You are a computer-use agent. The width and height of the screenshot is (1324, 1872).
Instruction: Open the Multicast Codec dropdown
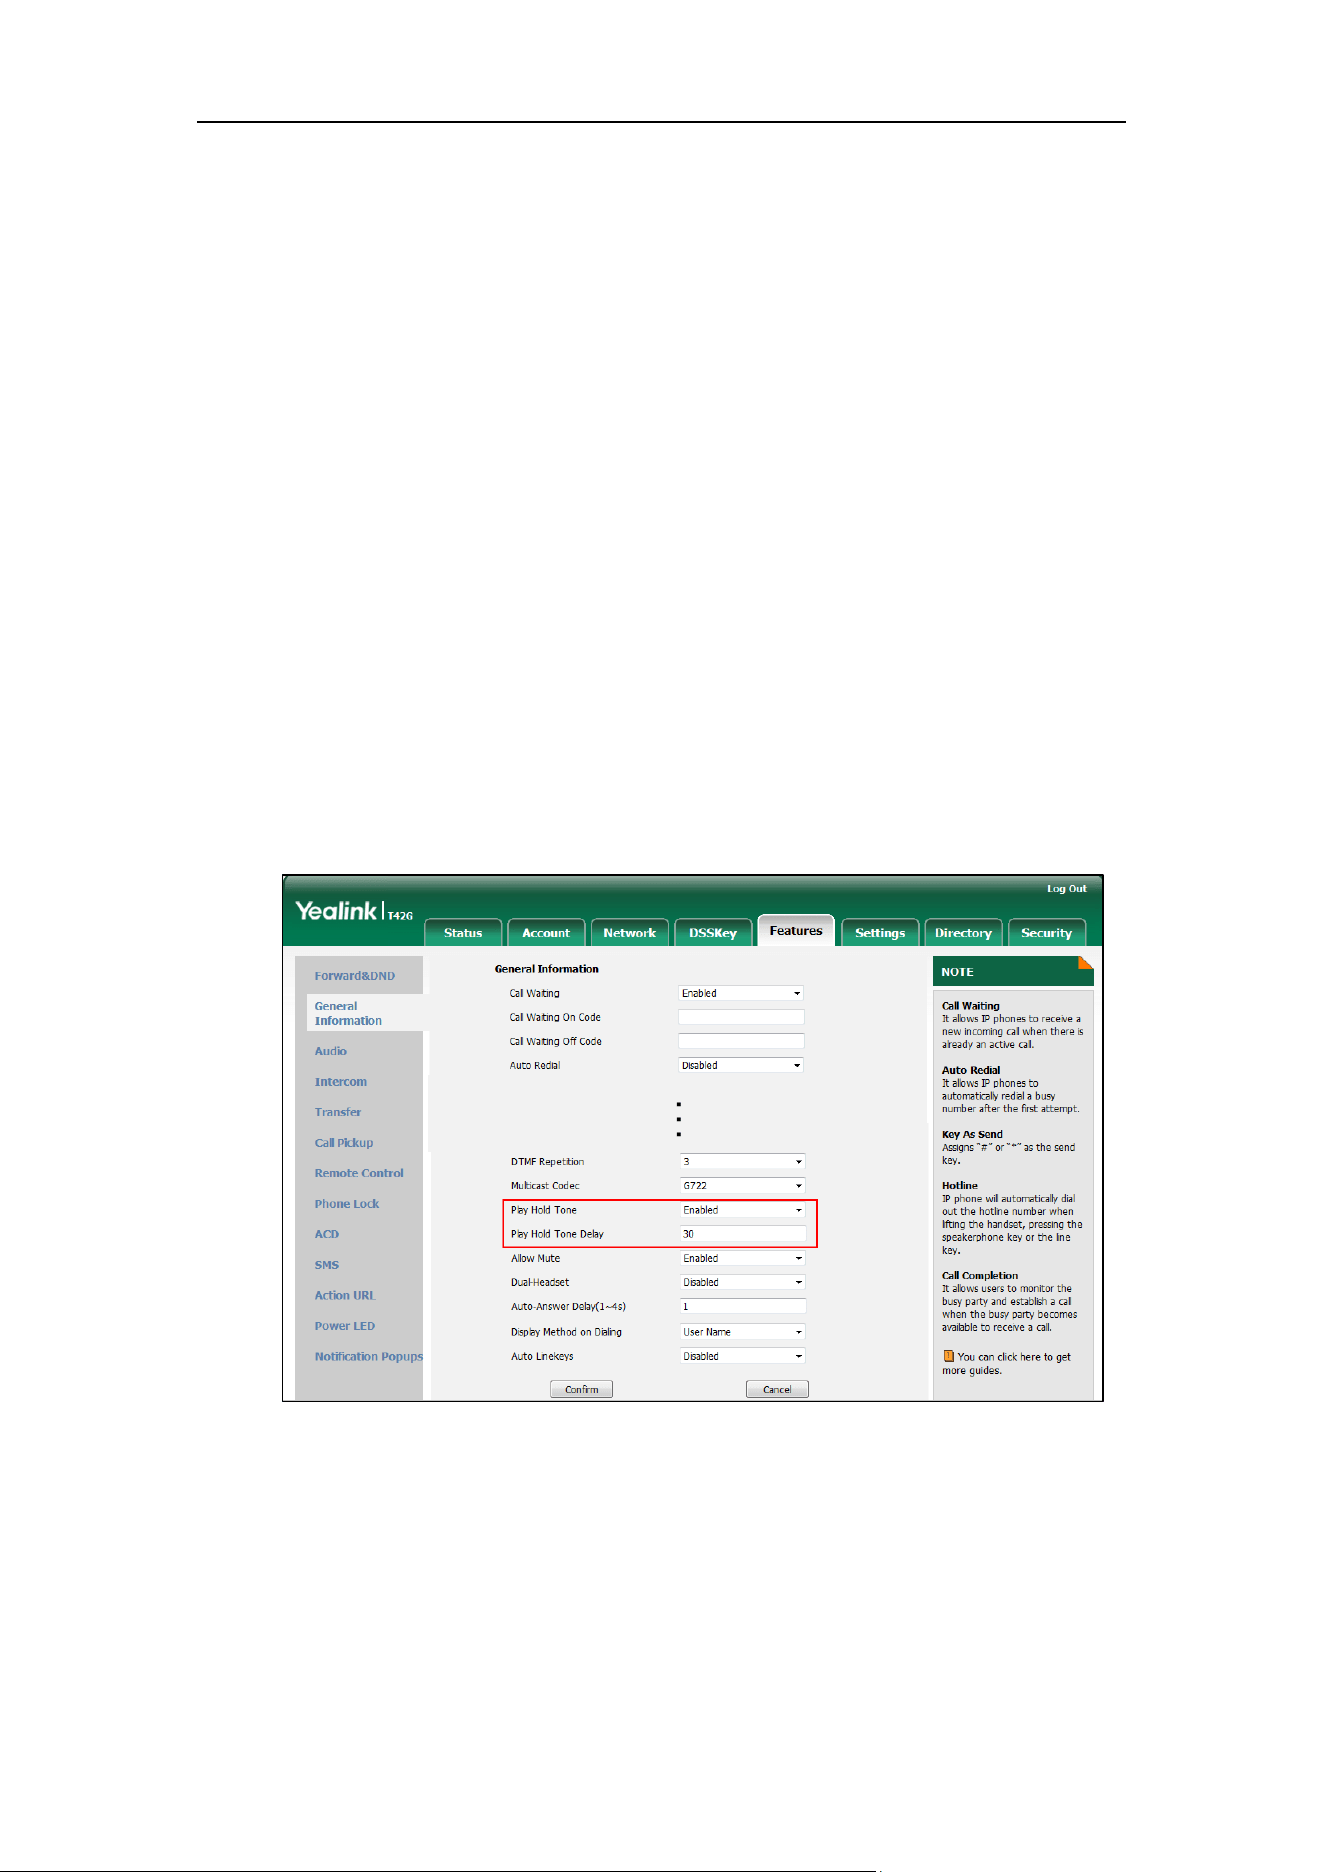(x=743, y=1185)
